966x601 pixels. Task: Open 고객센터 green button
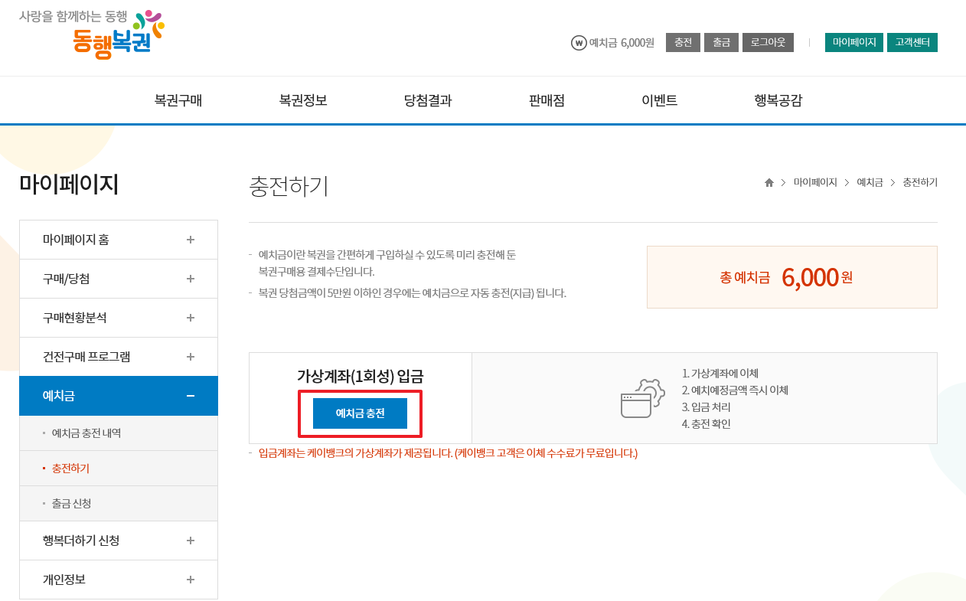coord(912,42)
